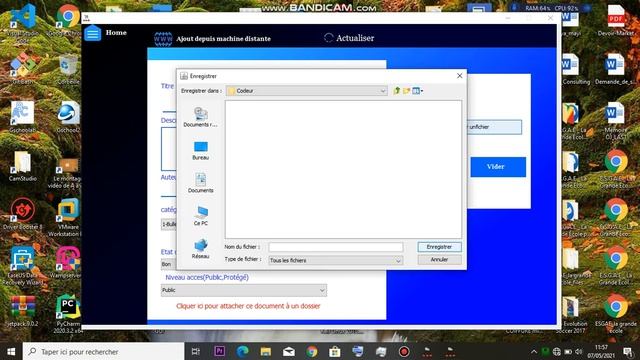Viewport: 640px width, 360px height.
Task: Open the PyCharm 2020.3.2 desktop shortcut
Action: [67, 313]
